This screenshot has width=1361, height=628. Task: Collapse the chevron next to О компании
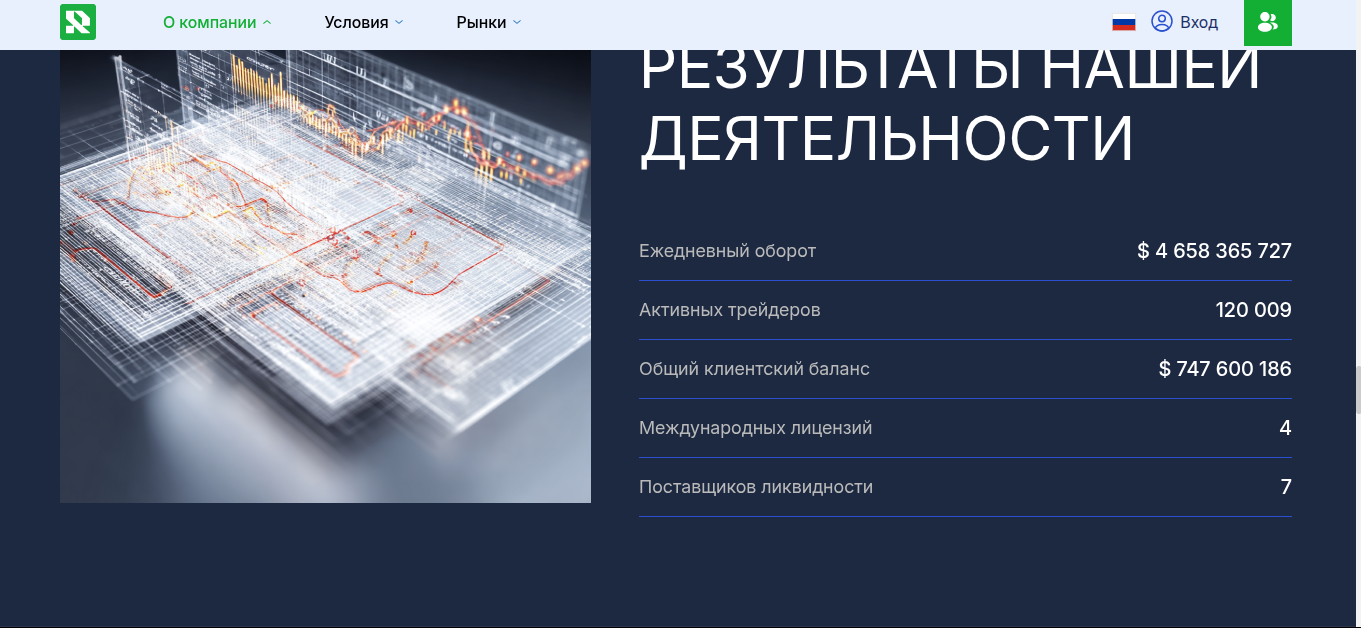pos(267,22)
